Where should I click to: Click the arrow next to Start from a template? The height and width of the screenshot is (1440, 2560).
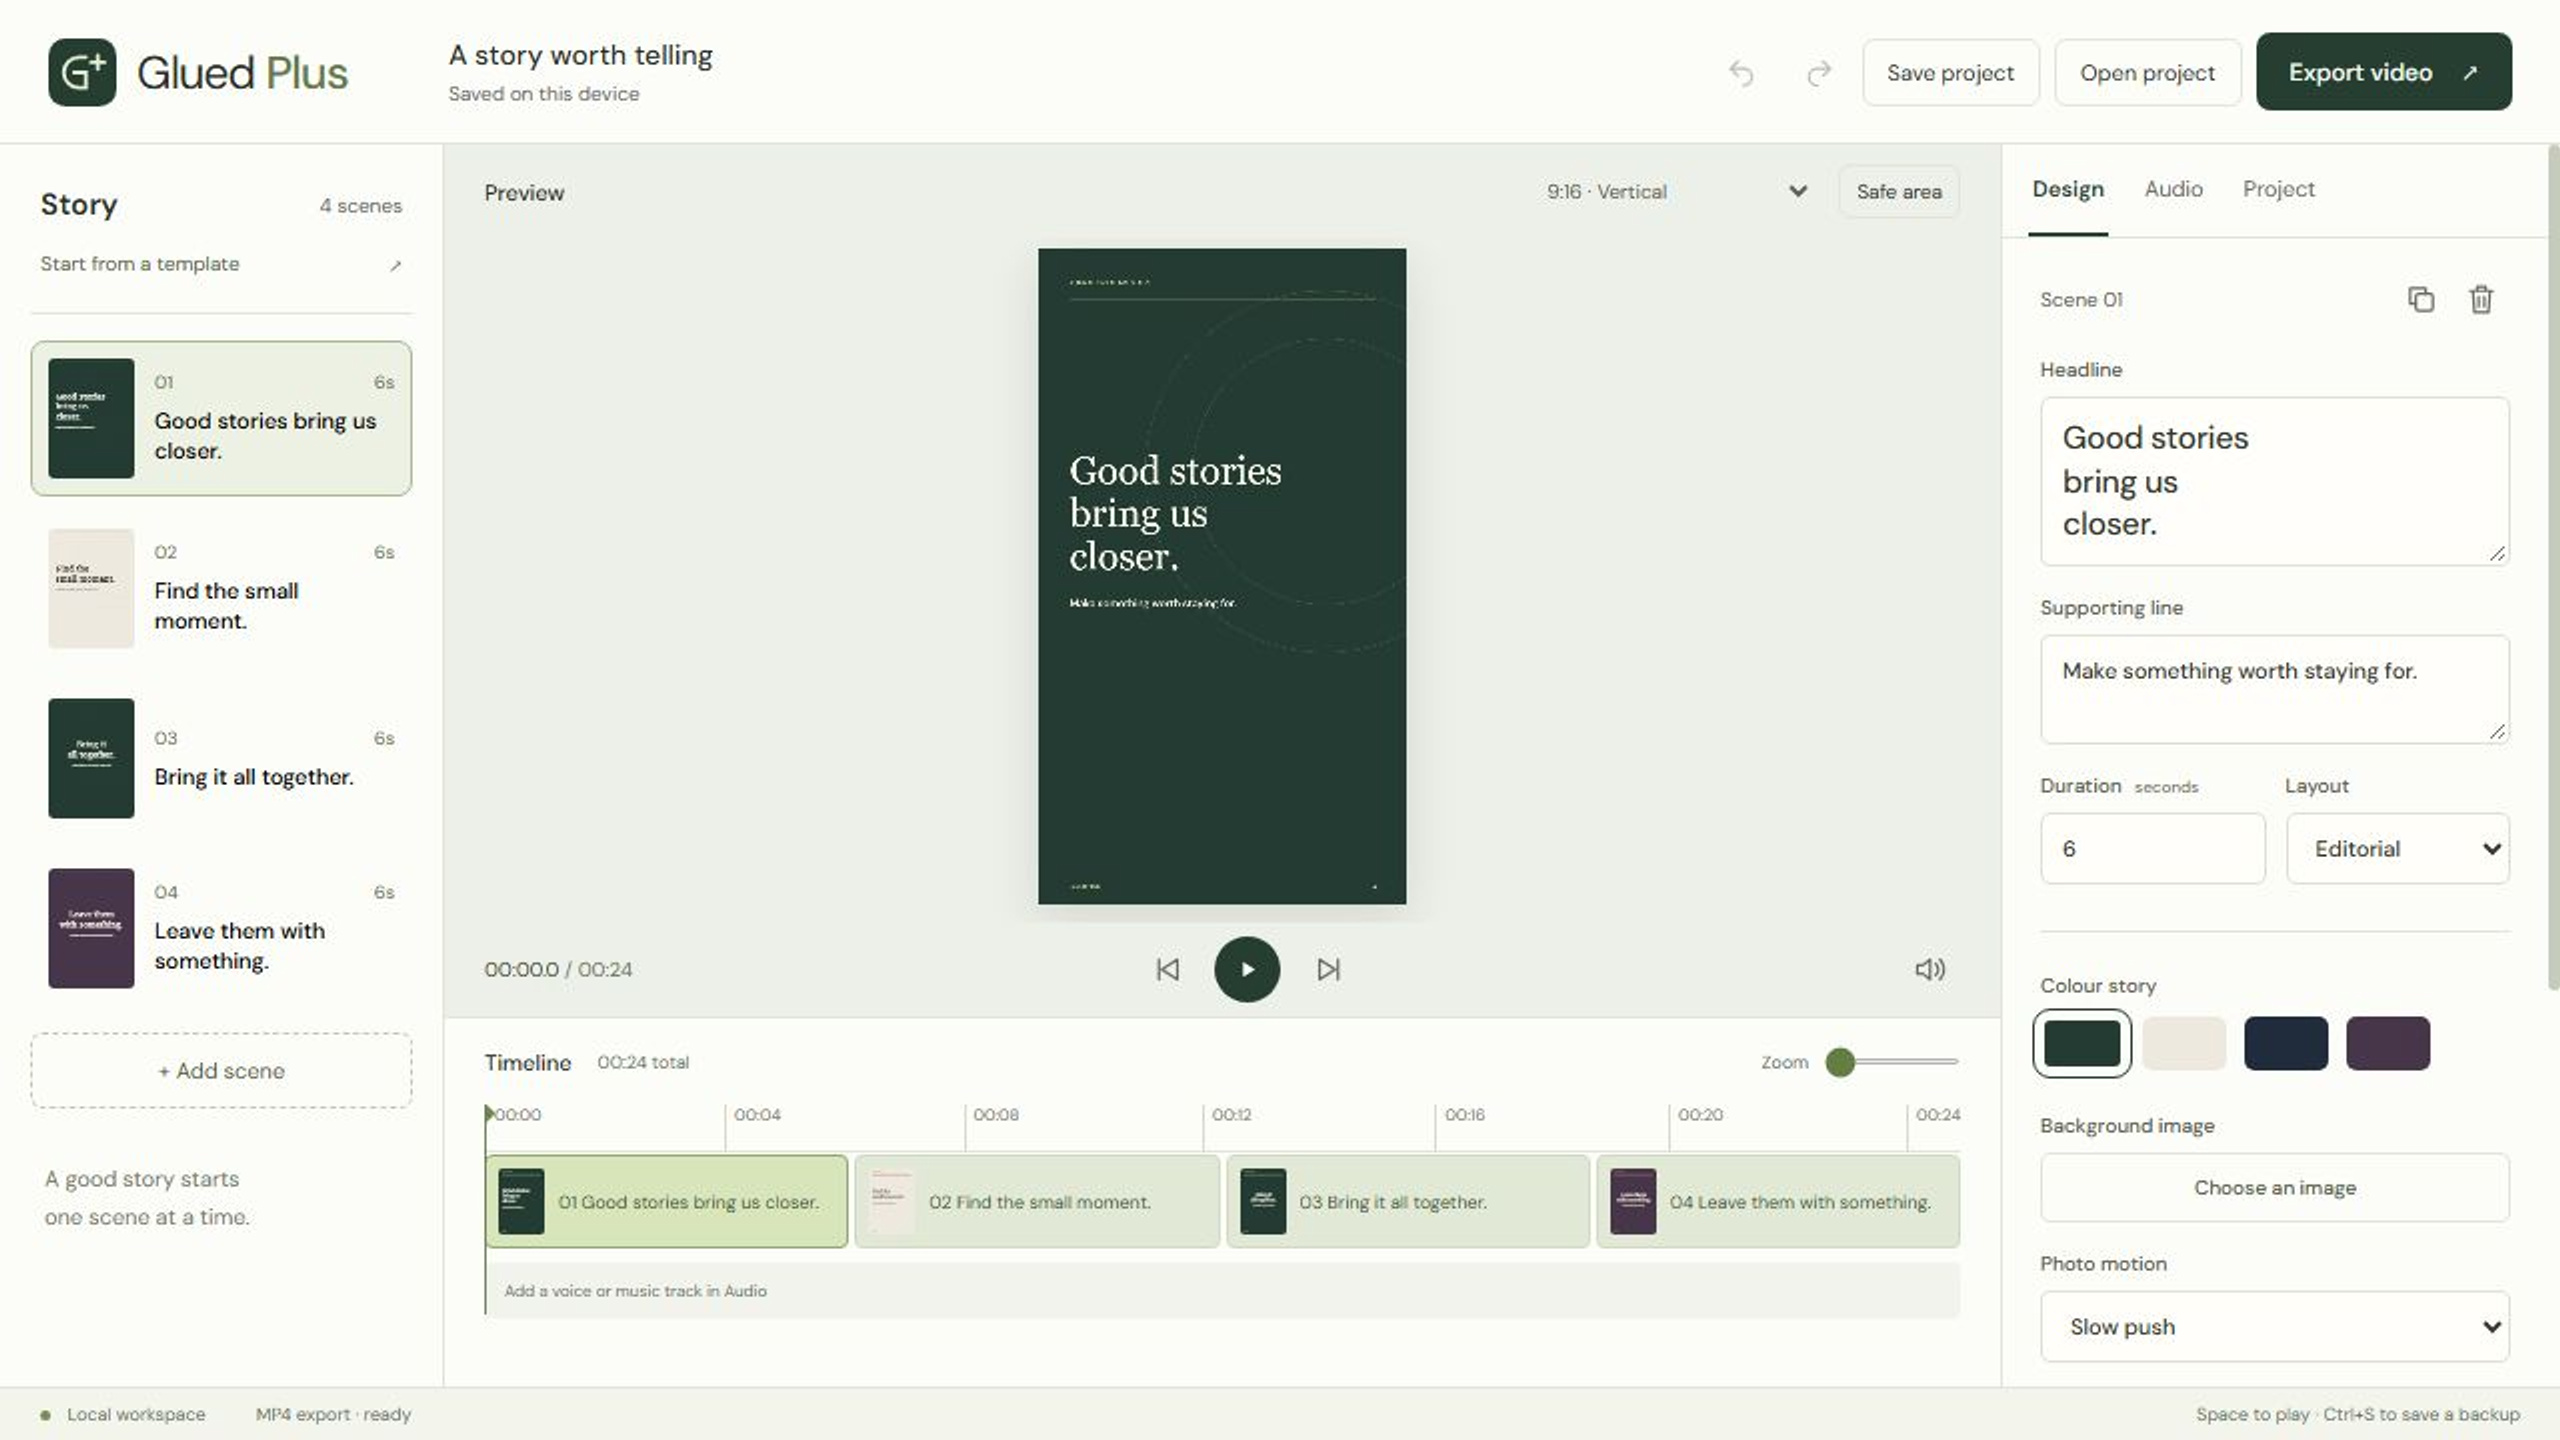tap(396, 265)
